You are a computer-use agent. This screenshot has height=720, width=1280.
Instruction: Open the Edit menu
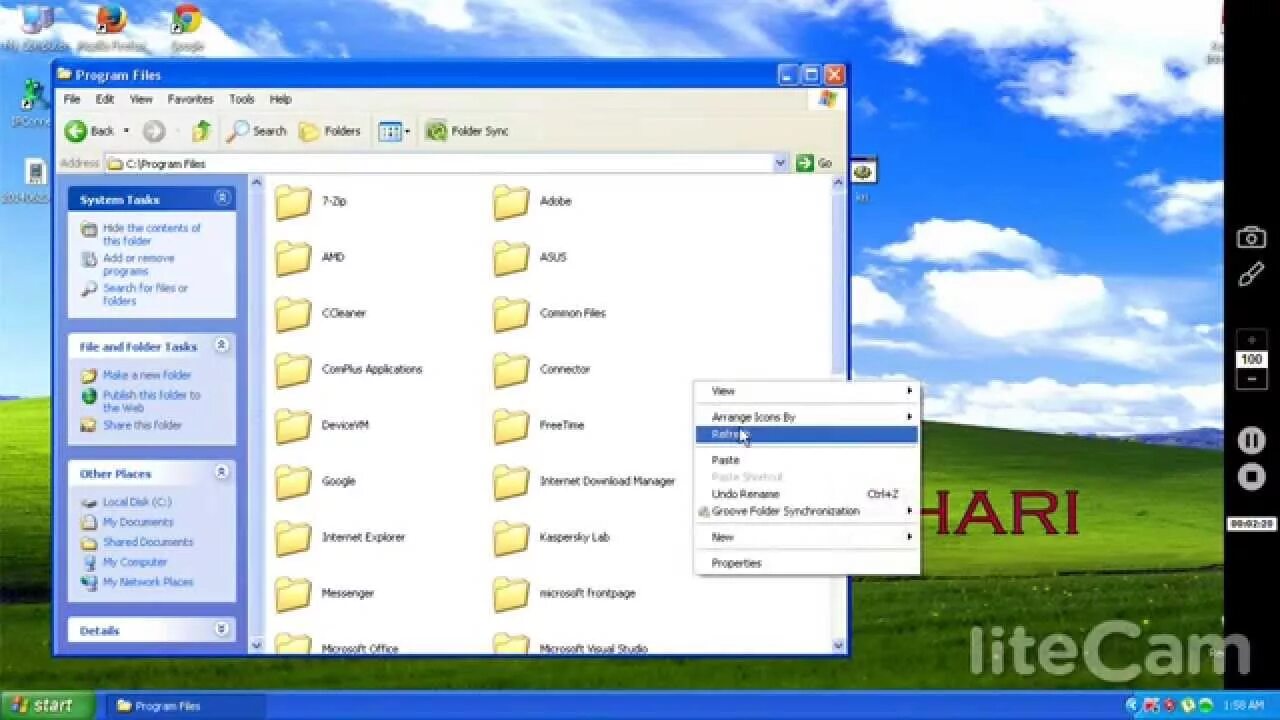(105, 99)
